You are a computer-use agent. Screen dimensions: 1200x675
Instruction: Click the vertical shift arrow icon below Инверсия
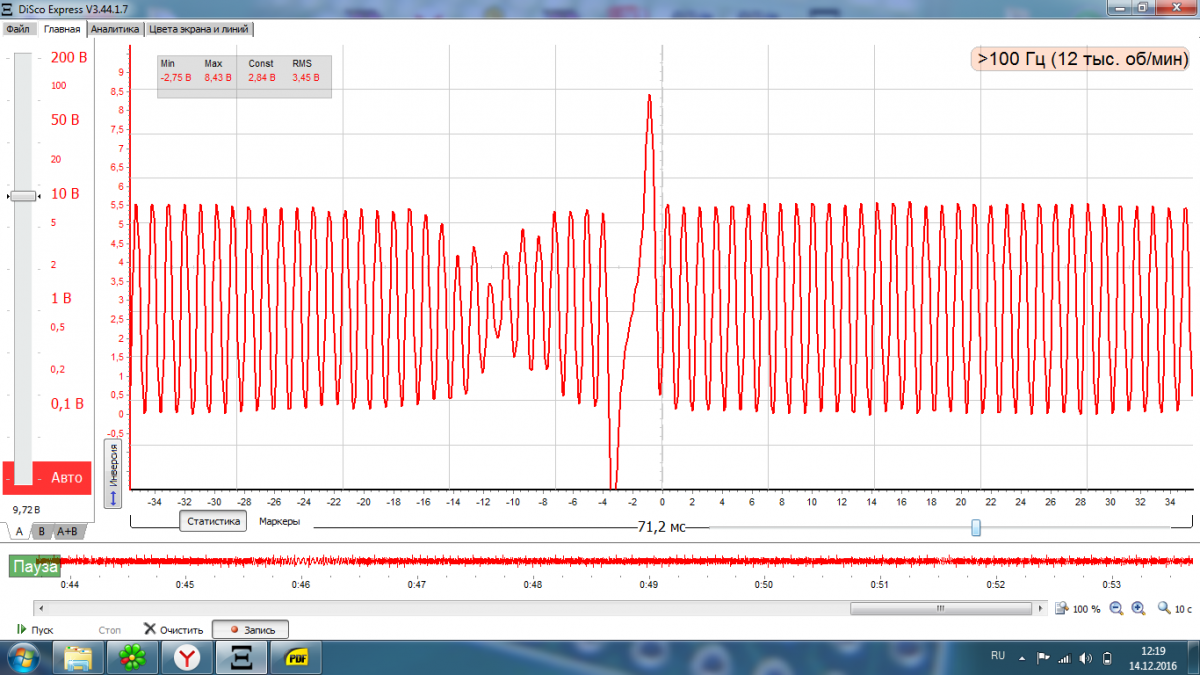pos(114,496)
